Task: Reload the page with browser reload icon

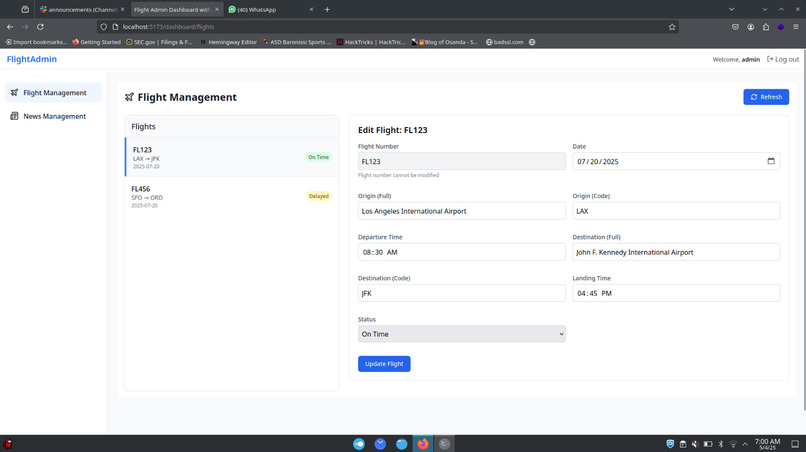Action: tap(40, 27)
